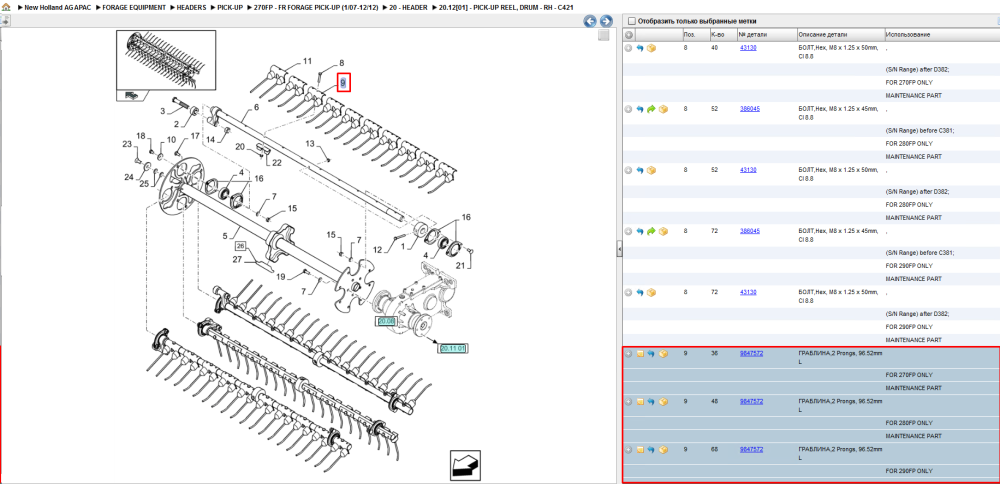Select callout number 19 in the diagram
Screen dimensions: 1000x484
click(x=279, y=276)
